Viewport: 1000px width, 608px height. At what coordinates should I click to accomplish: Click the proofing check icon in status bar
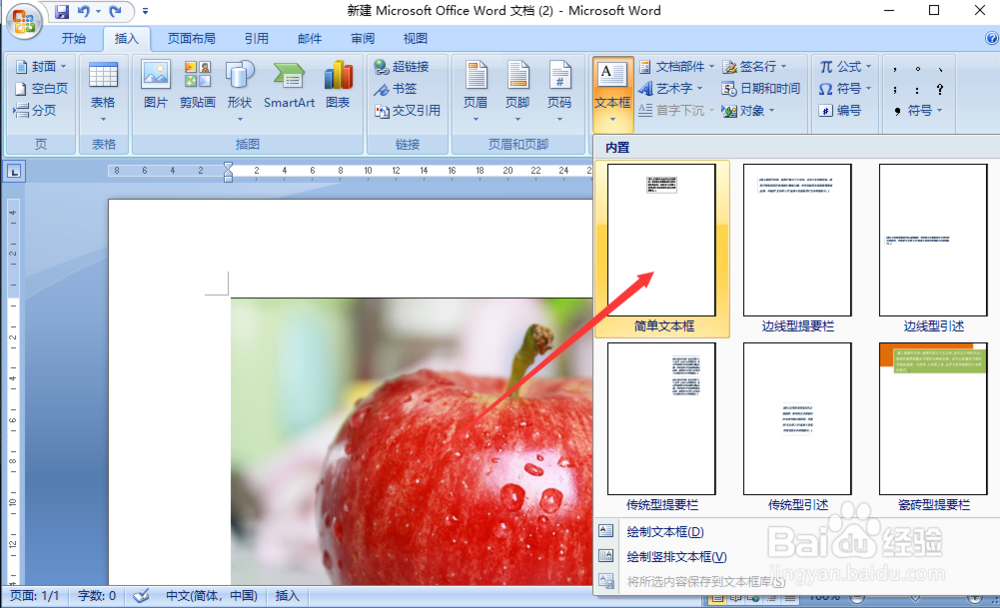[x=141, y=596]
